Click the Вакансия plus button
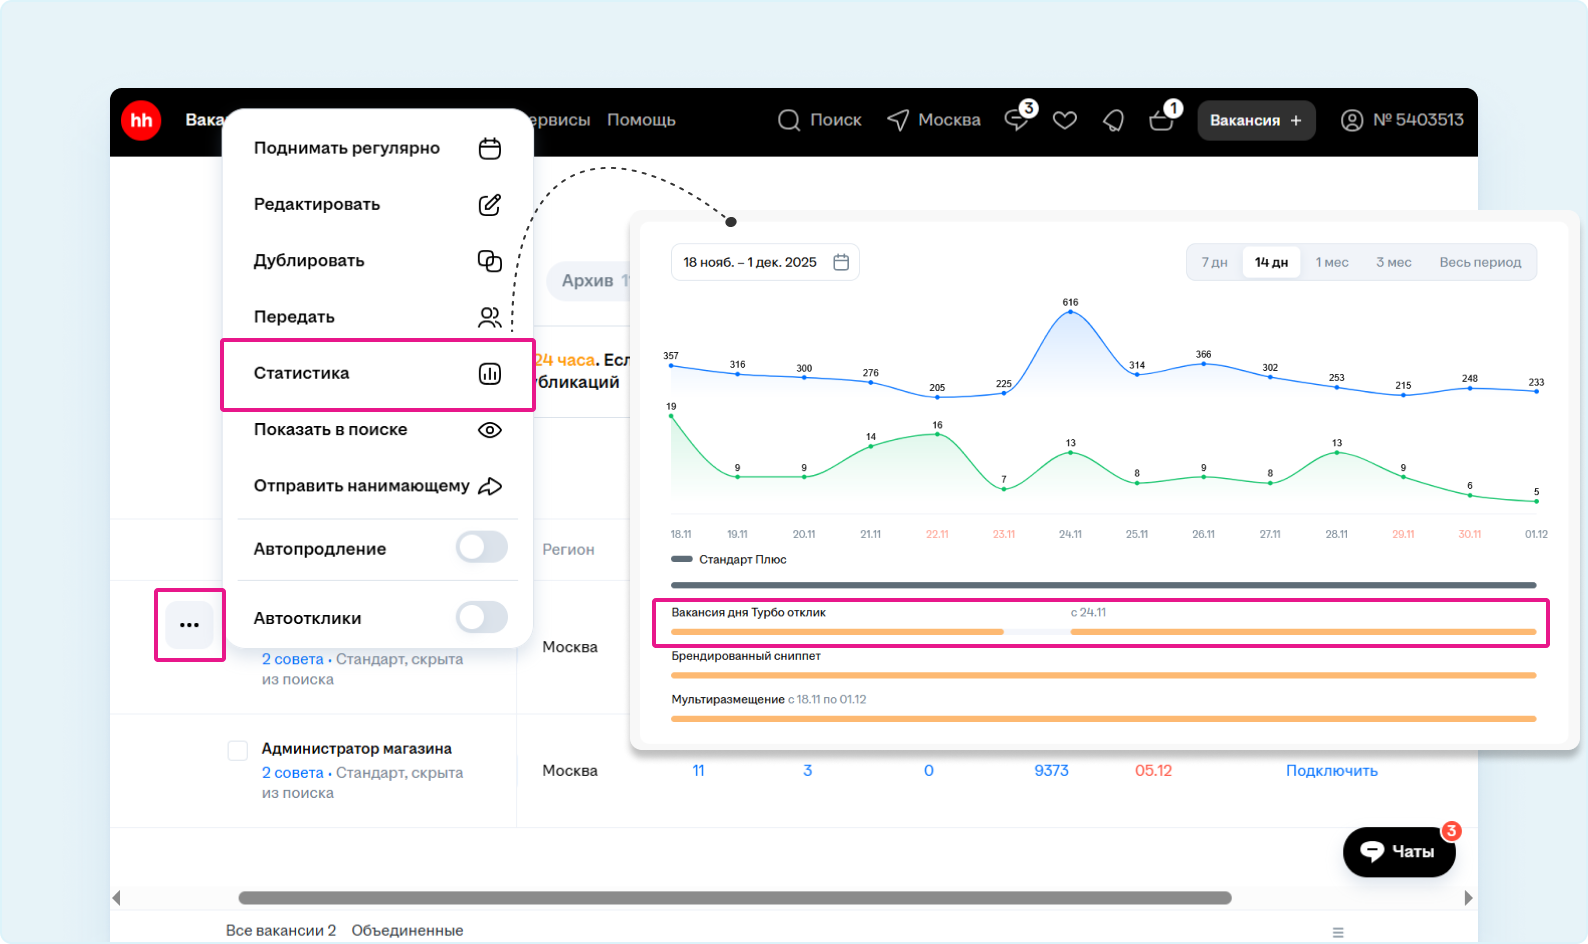 (1256, 120)
